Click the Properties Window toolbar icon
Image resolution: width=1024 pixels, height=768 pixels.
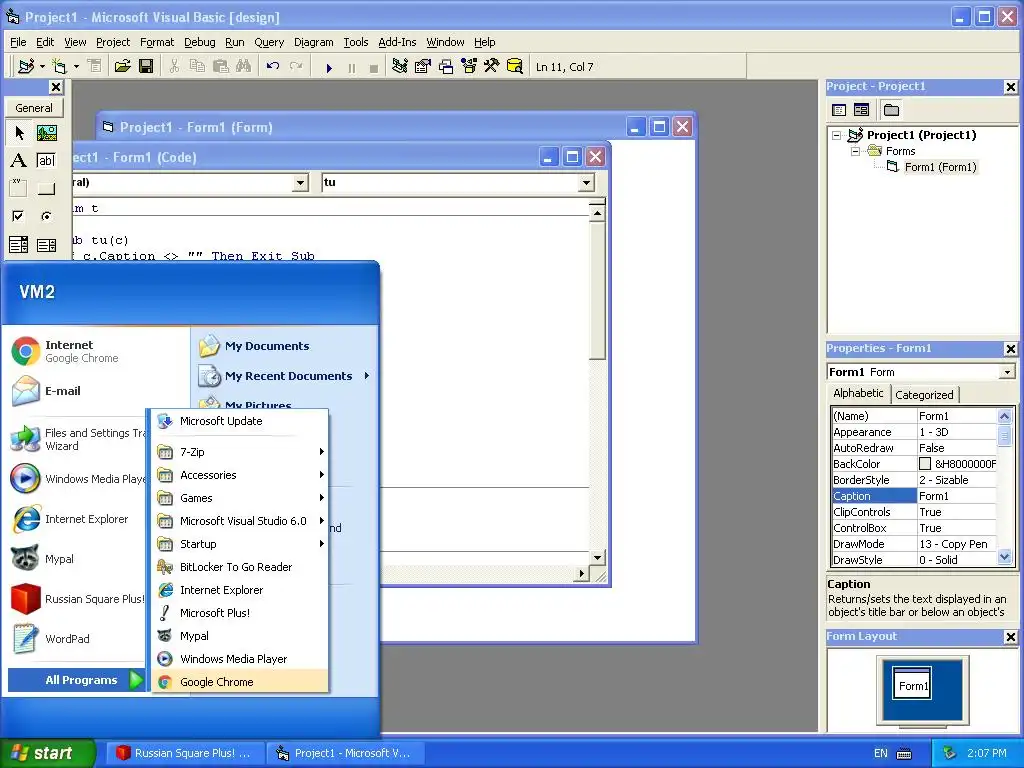(x=423, y=66)
